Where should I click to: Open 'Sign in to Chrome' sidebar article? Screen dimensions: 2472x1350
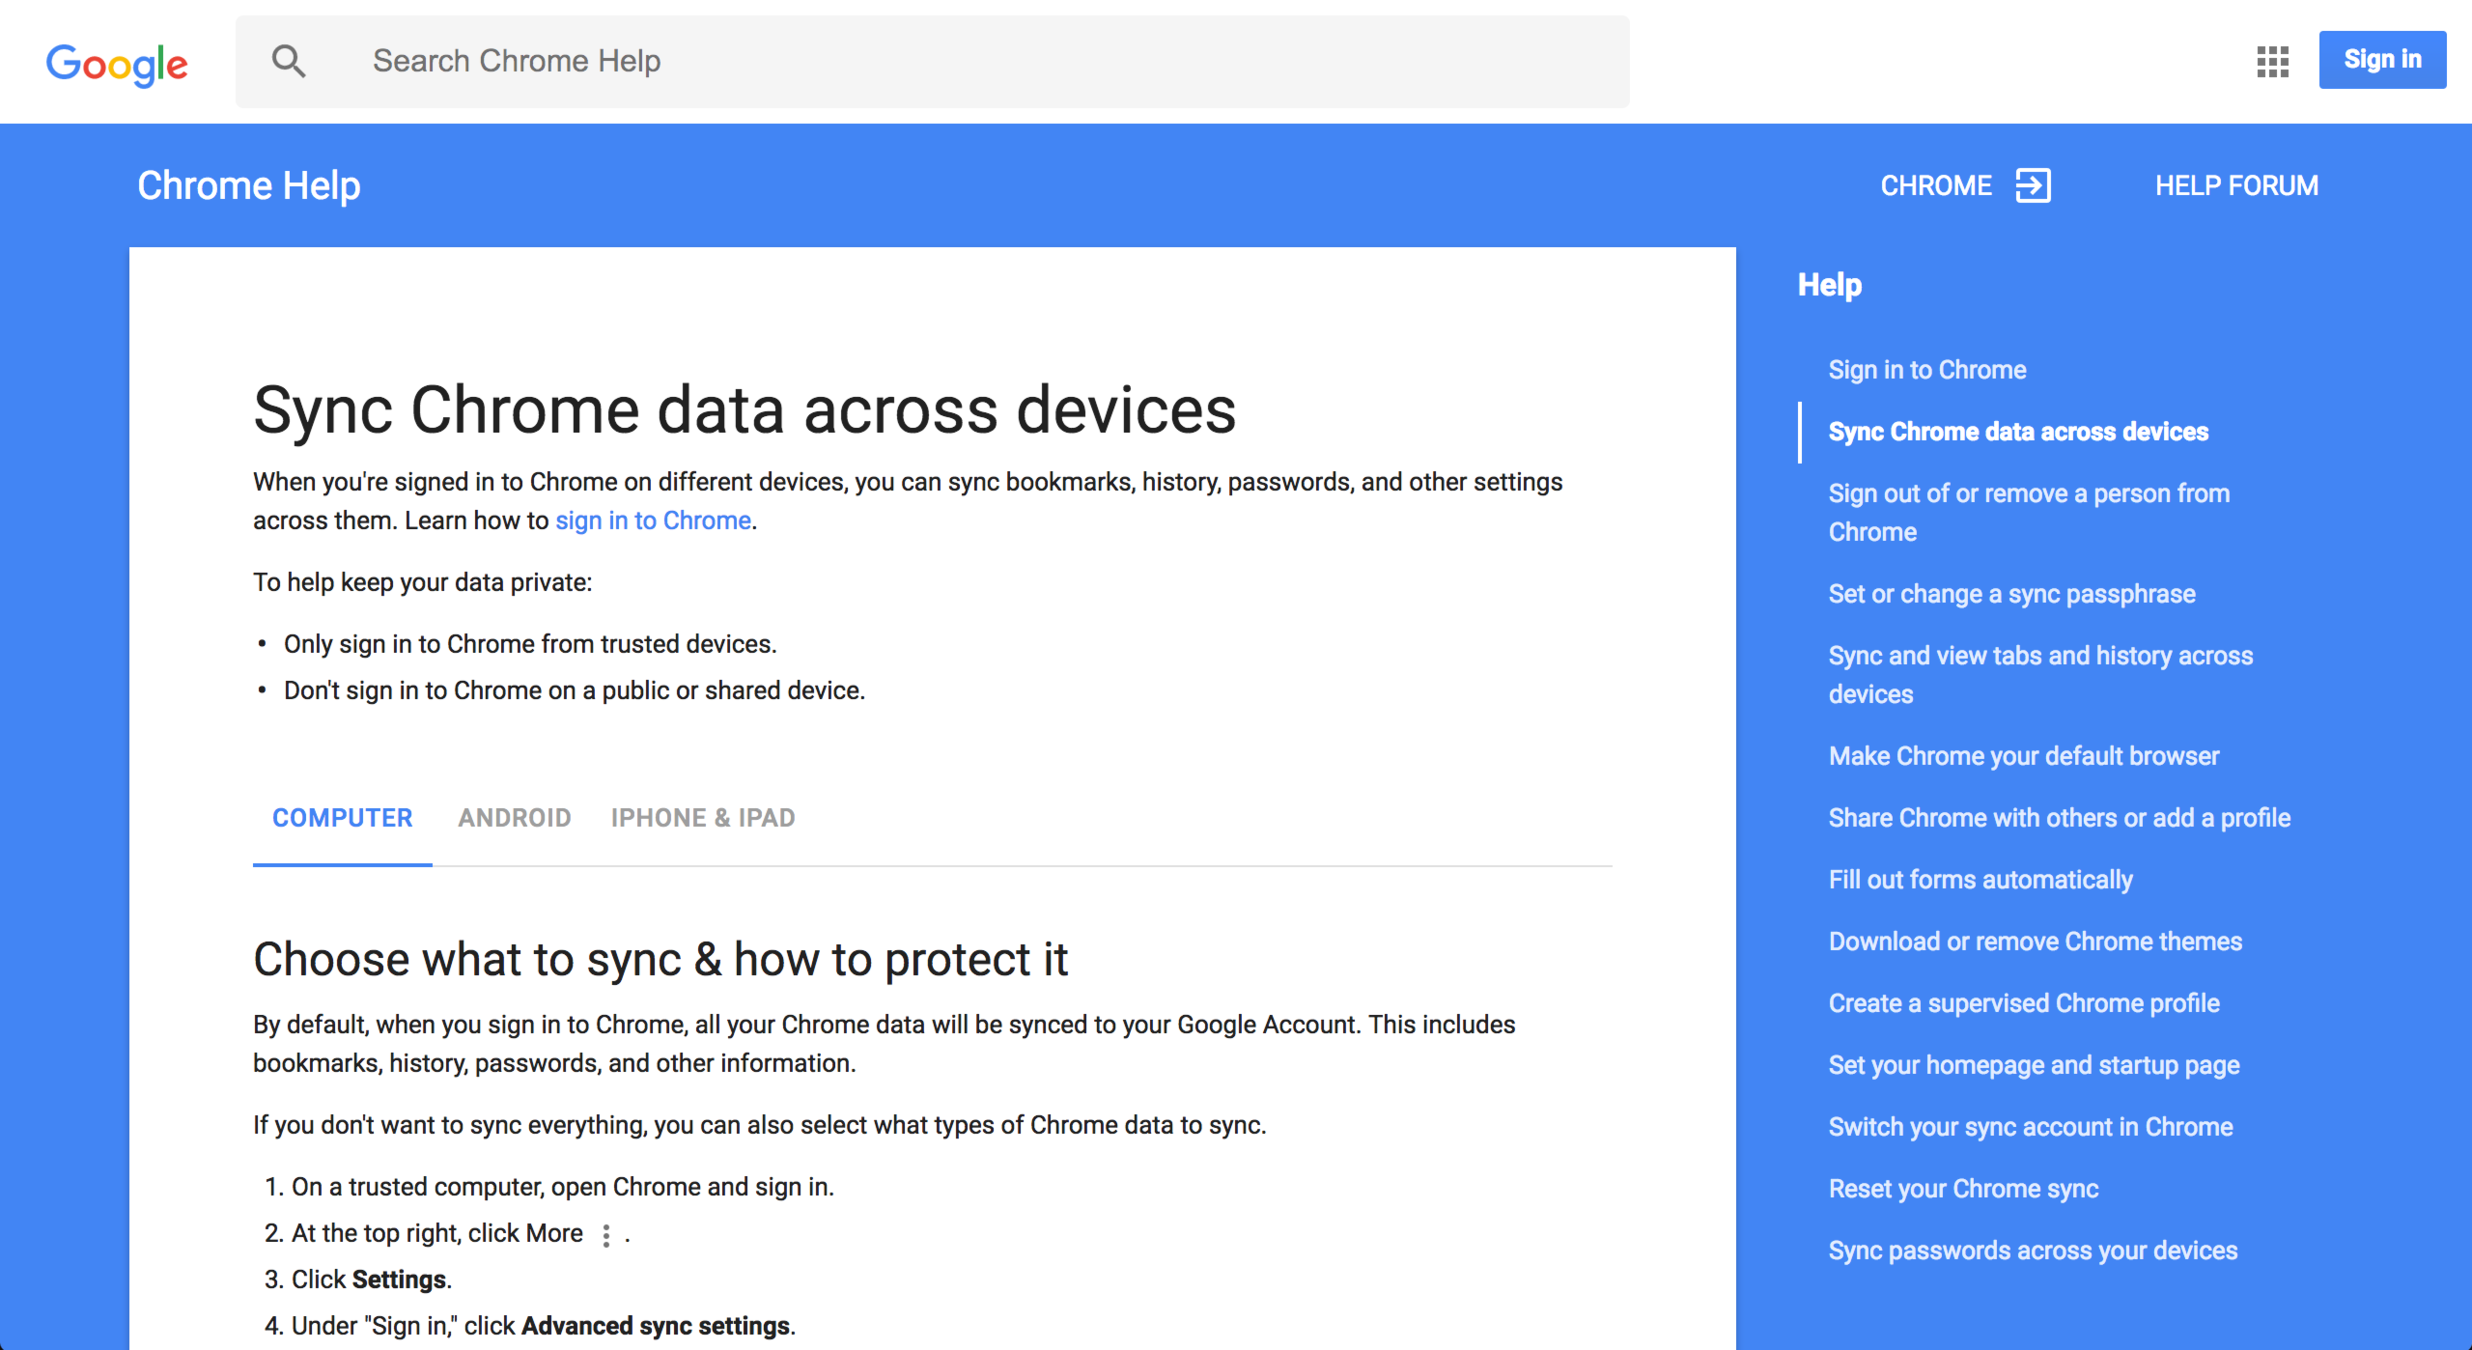pos(1927,370)
